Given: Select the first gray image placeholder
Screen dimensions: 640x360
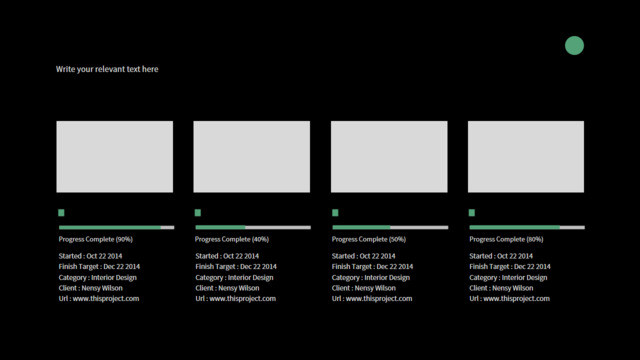Looking at the screenshot, I should [x=115, y=157].
